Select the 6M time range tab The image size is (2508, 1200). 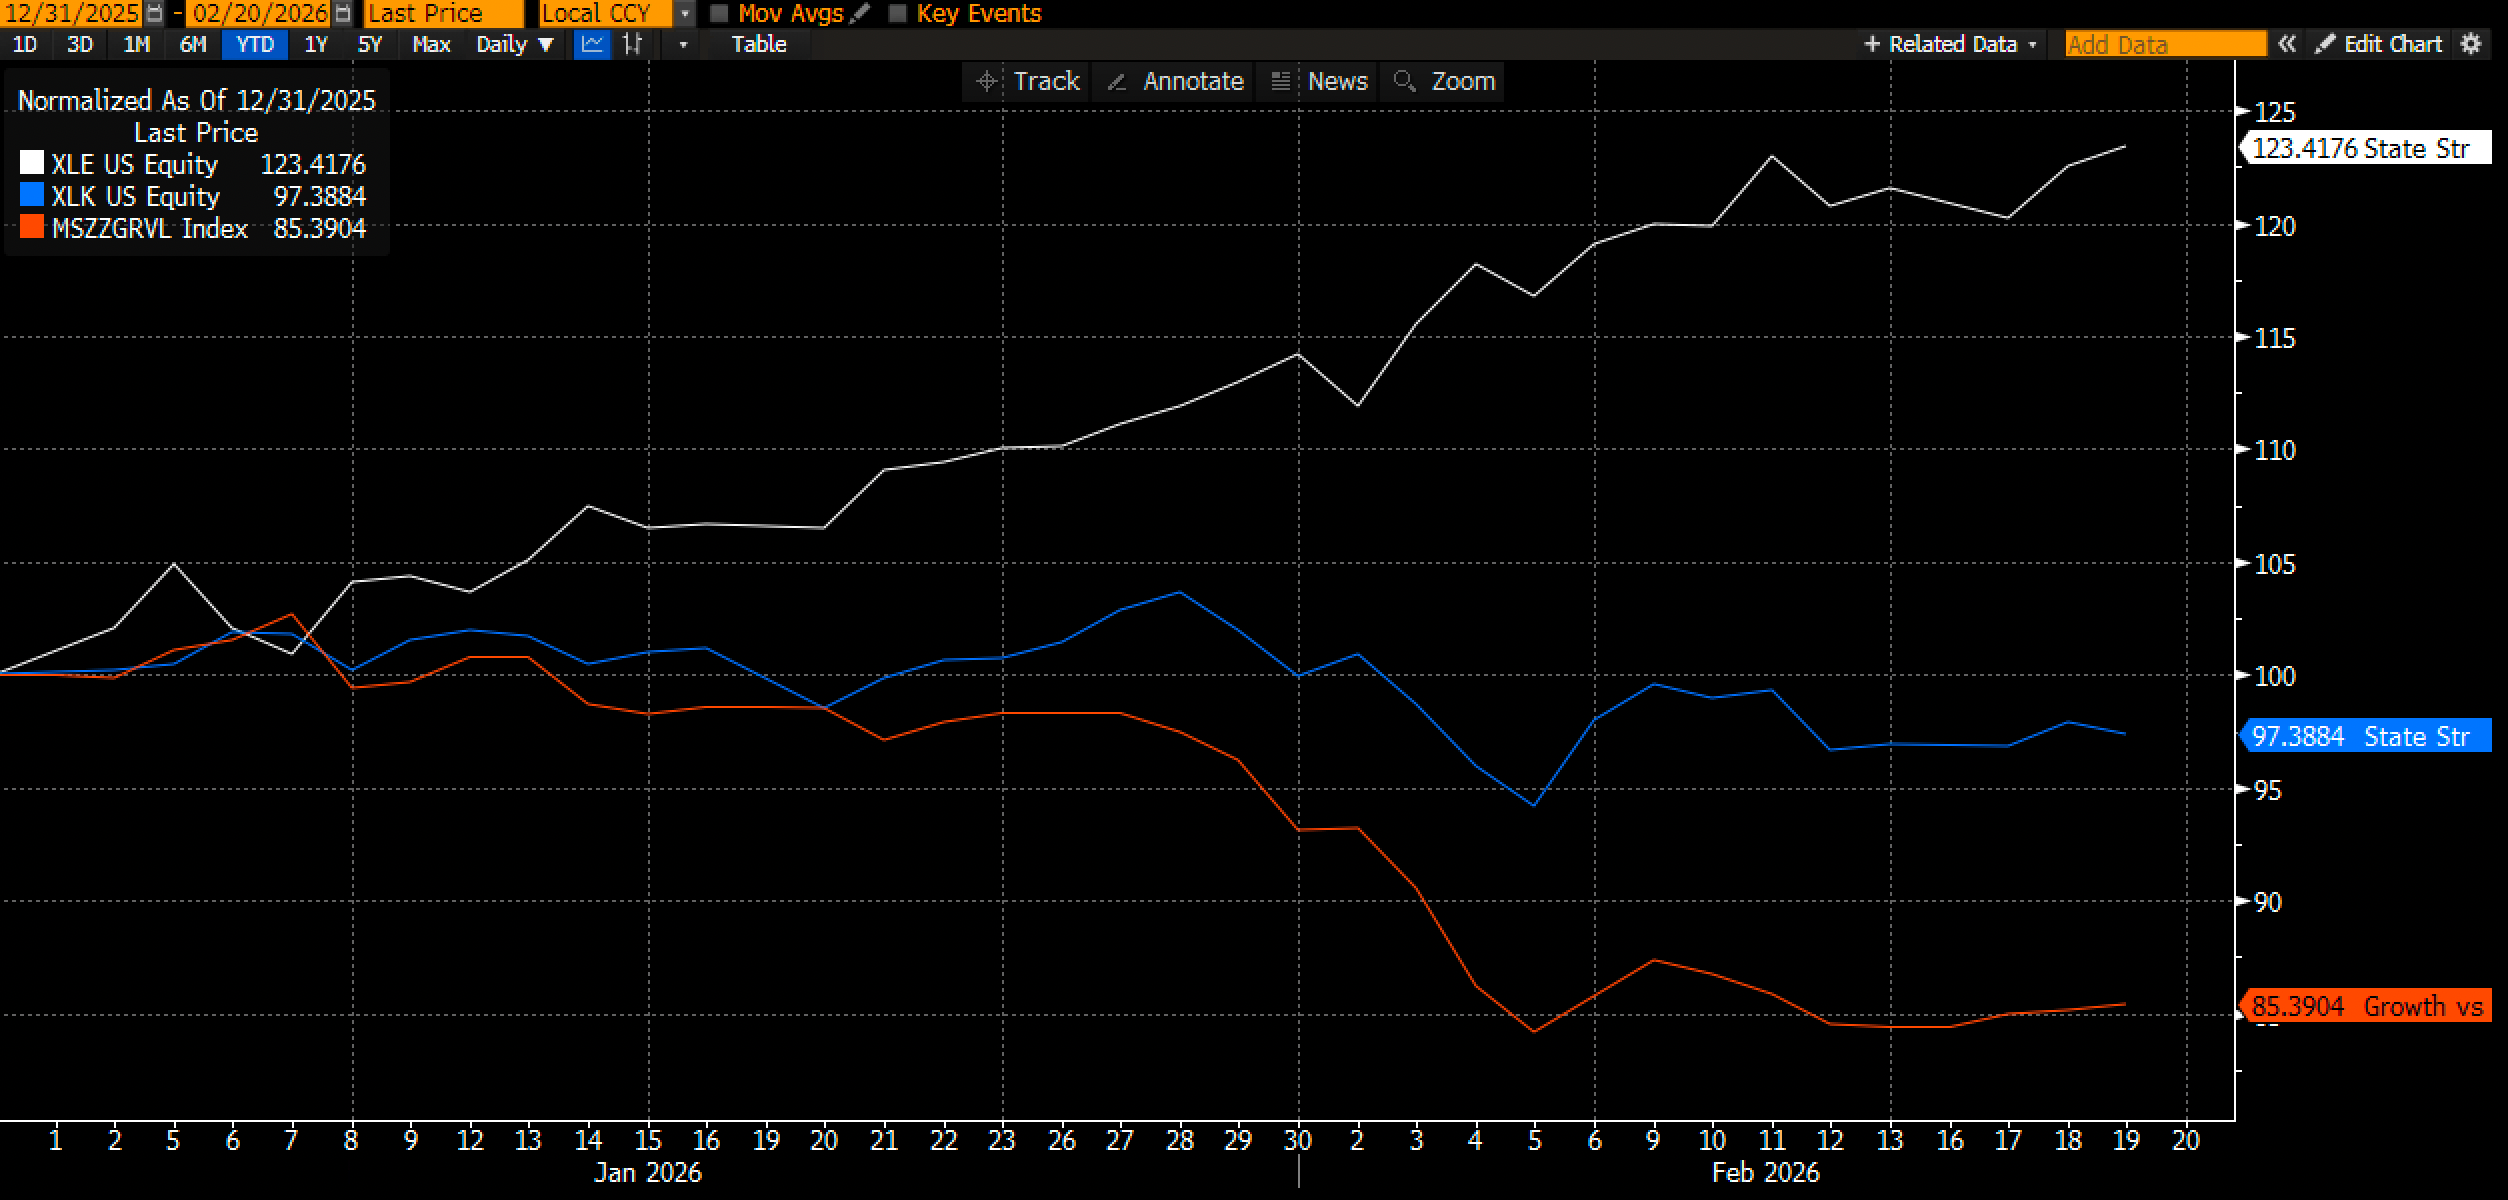tap(193, 44)
